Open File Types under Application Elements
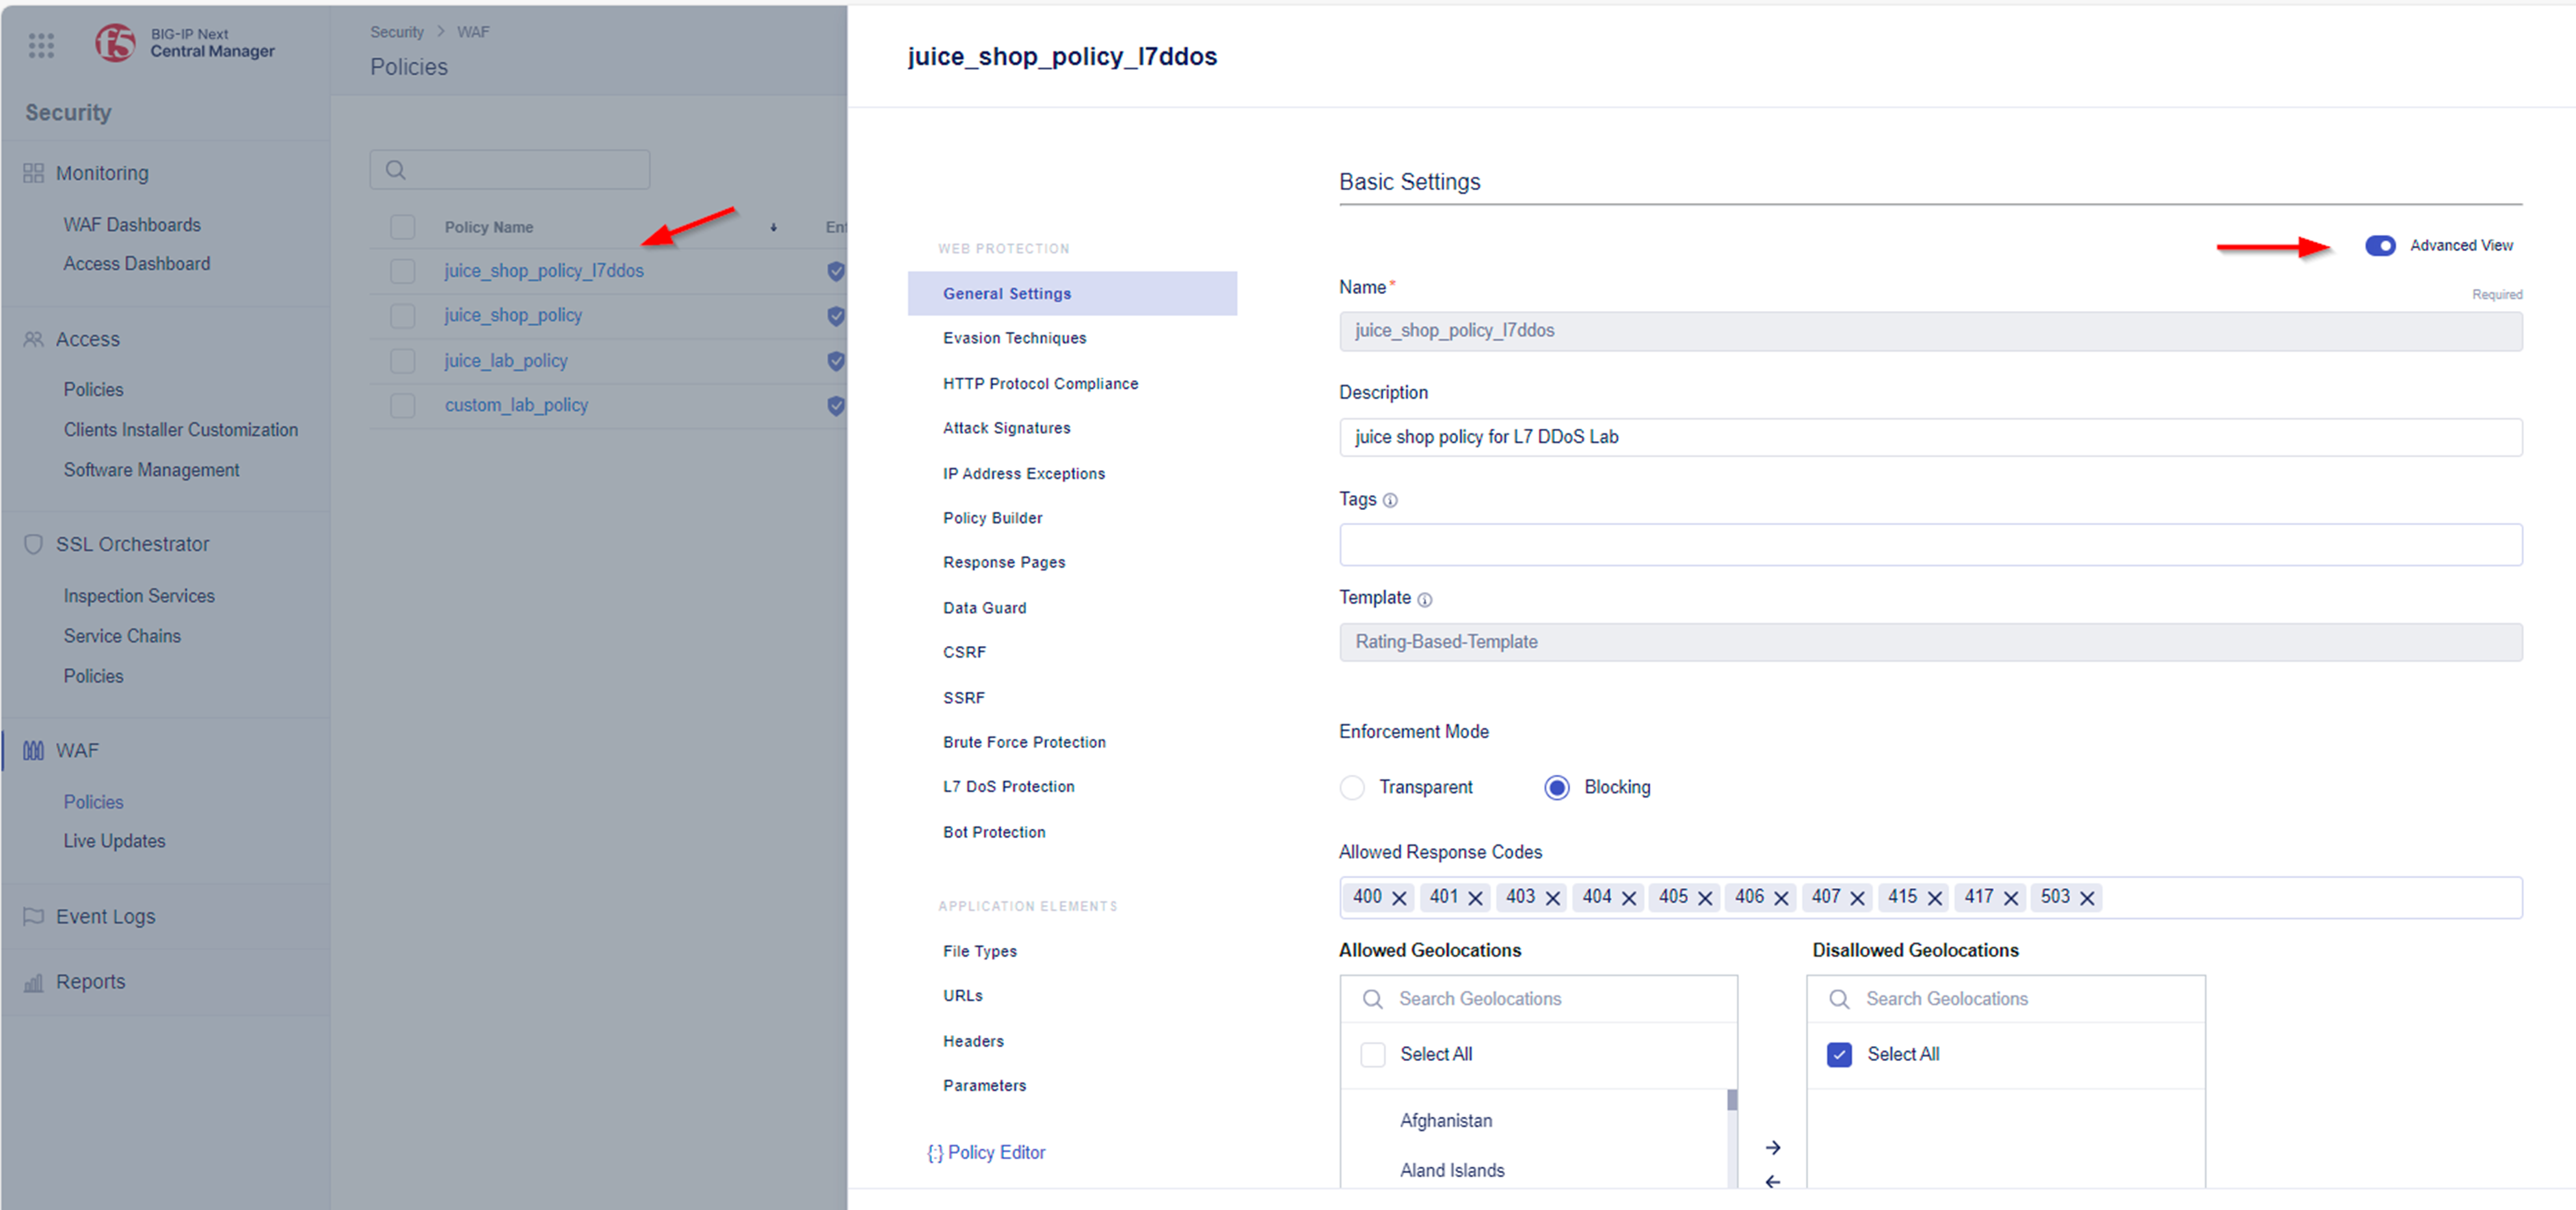The height and width of the screenshot is (1210, 2576). click(979, 951)
